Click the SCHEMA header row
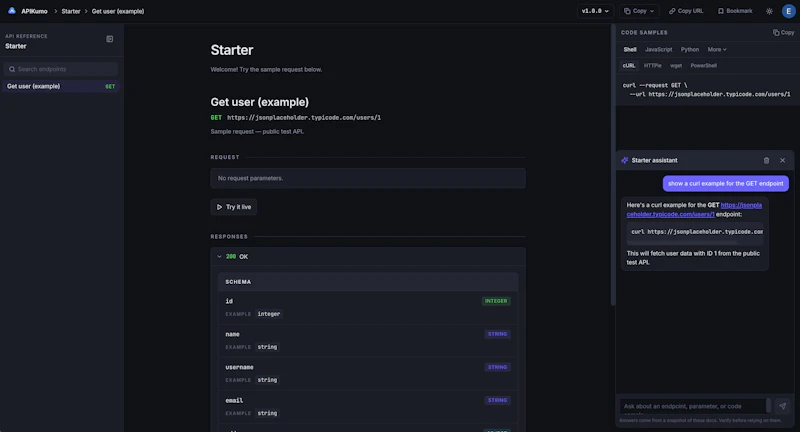 [368, 282]
